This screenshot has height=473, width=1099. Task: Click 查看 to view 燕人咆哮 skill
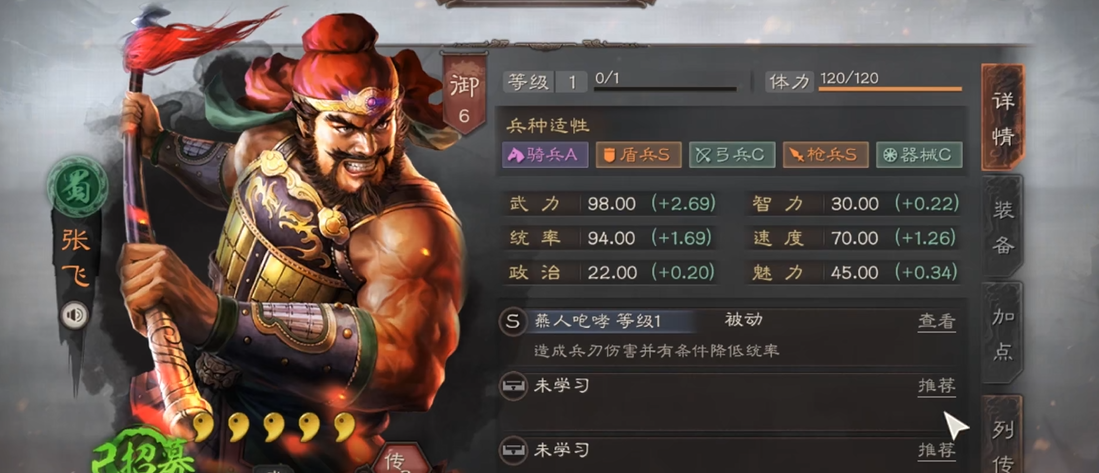click(936, 322)
